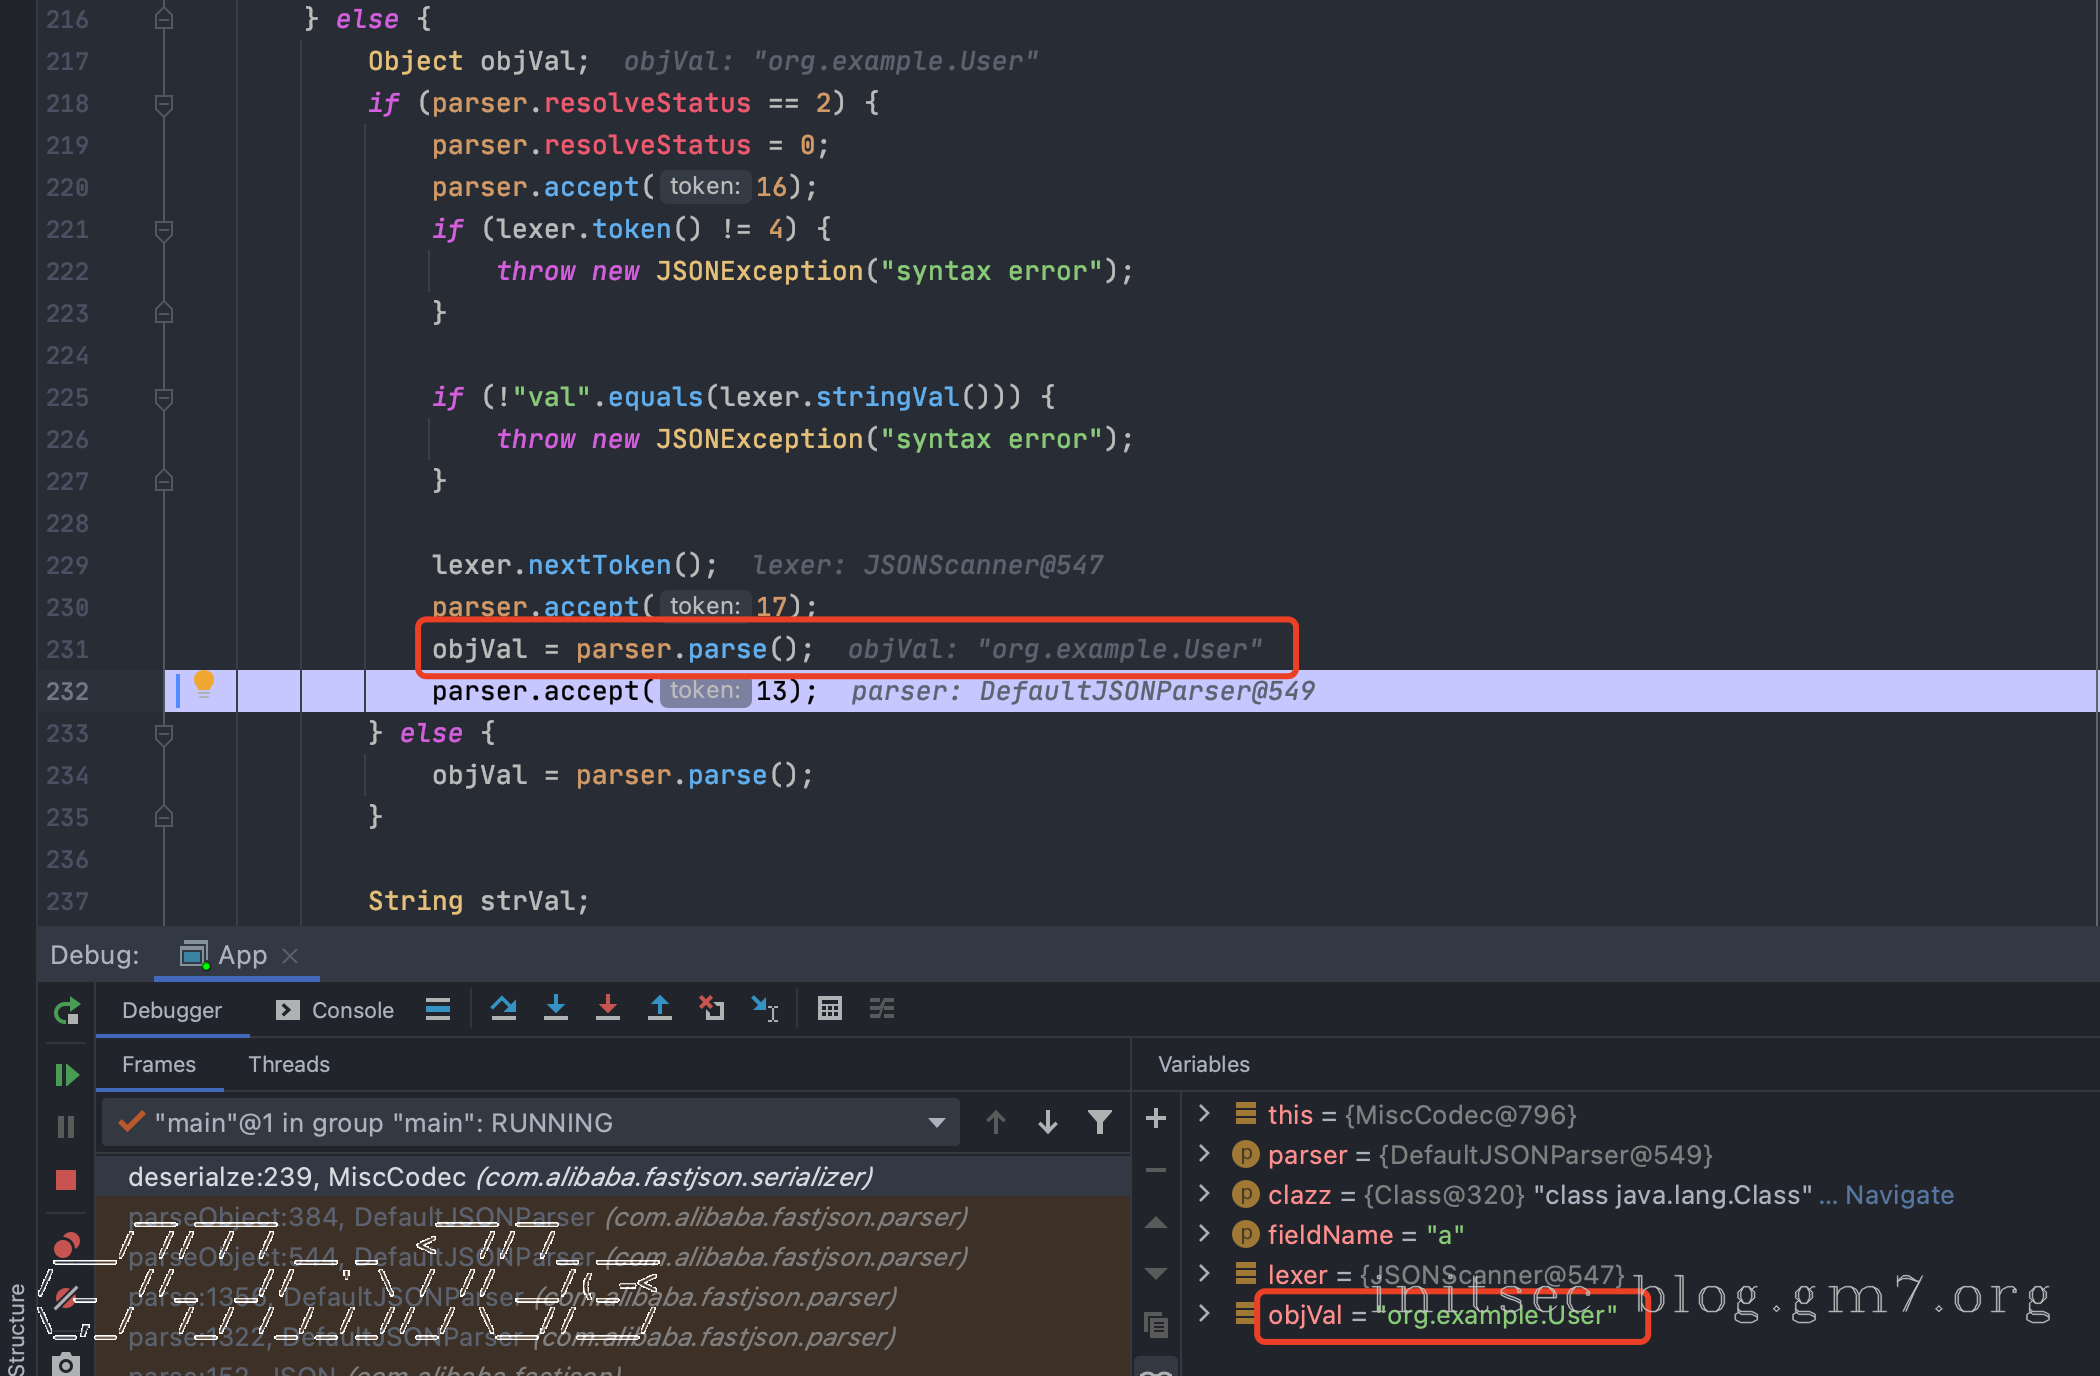This screenshot has width=2100, height=1376.
Task: Open the Evaluate Expression calculator icon
Action: [x=829, y=1009]
